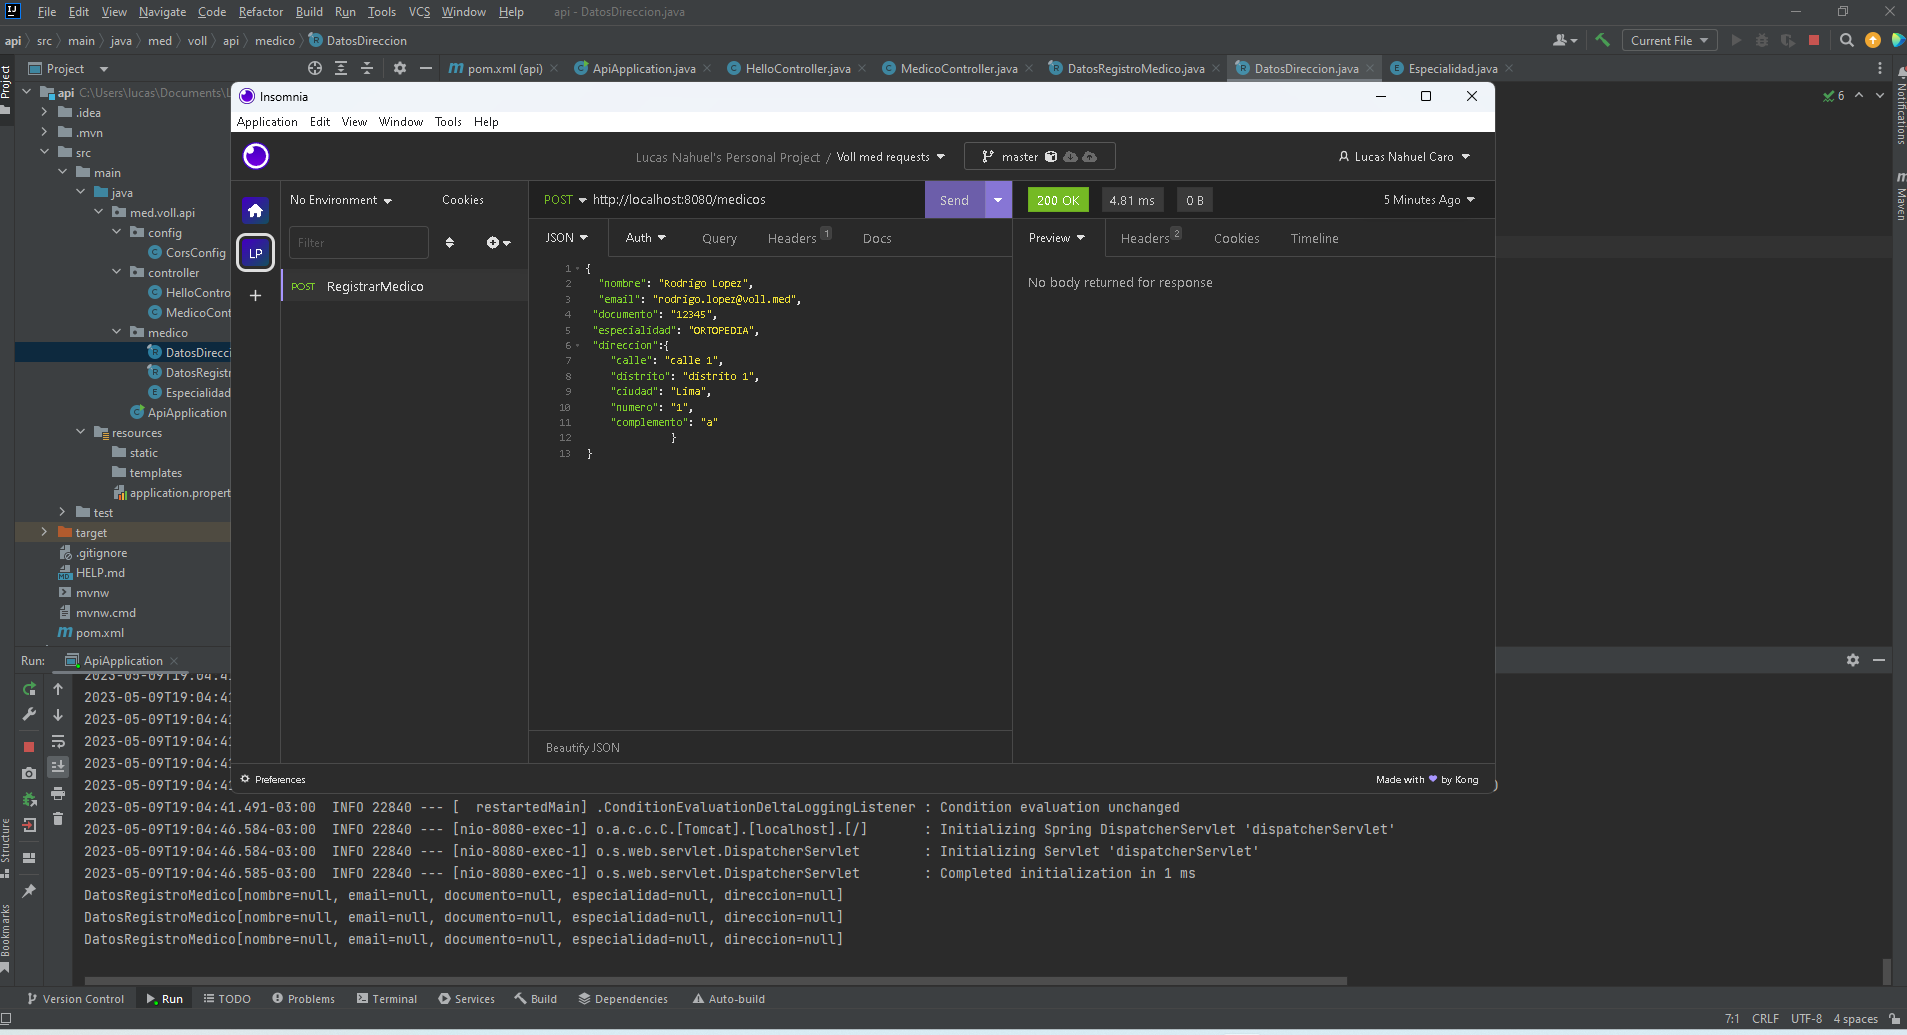
Task: Collapse all icon in Project panel
Action: [x=367, y=68]
